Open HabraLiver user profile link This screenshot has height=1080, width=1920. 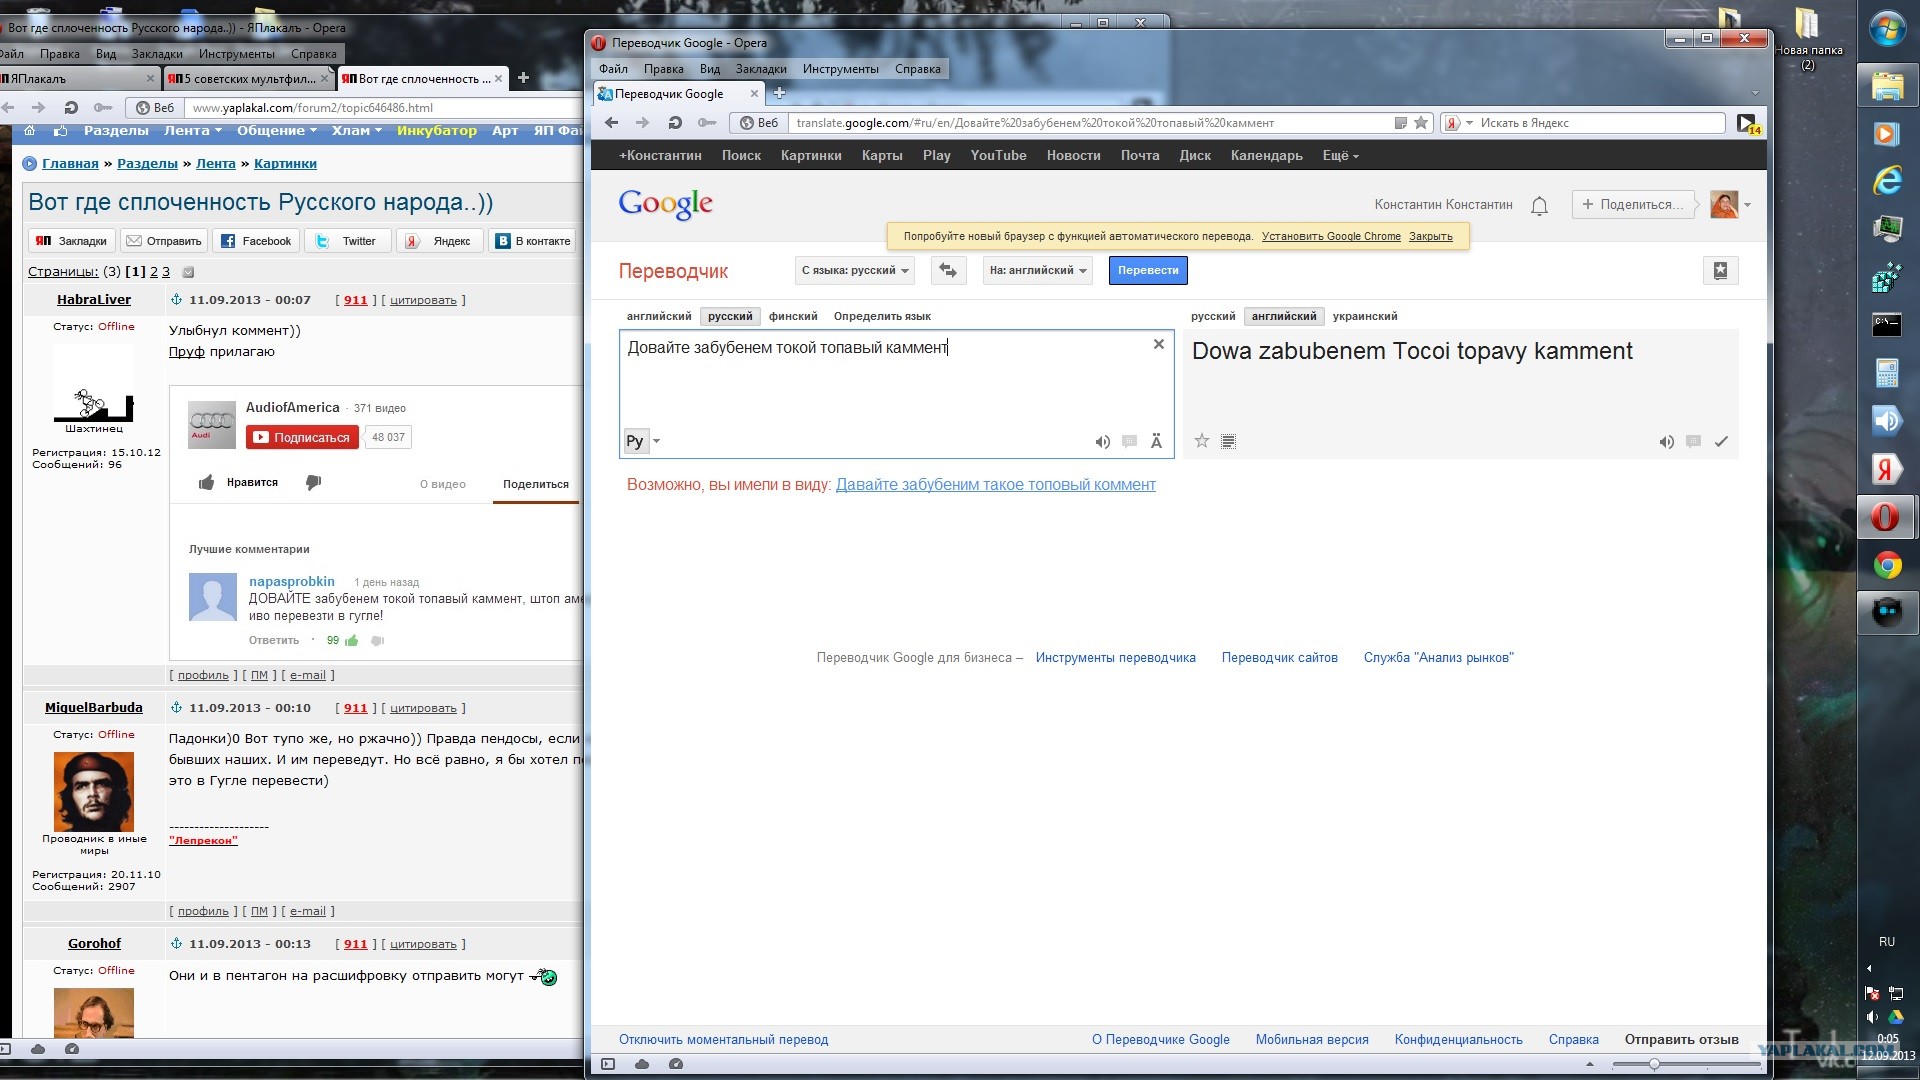[94, 300]
